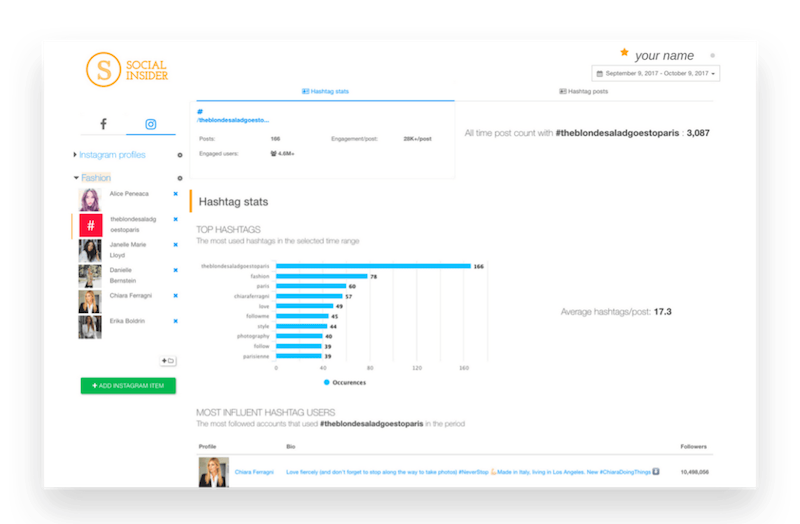Open the Facebook section icon
The image size is (800, 524).
click(103, 124)
